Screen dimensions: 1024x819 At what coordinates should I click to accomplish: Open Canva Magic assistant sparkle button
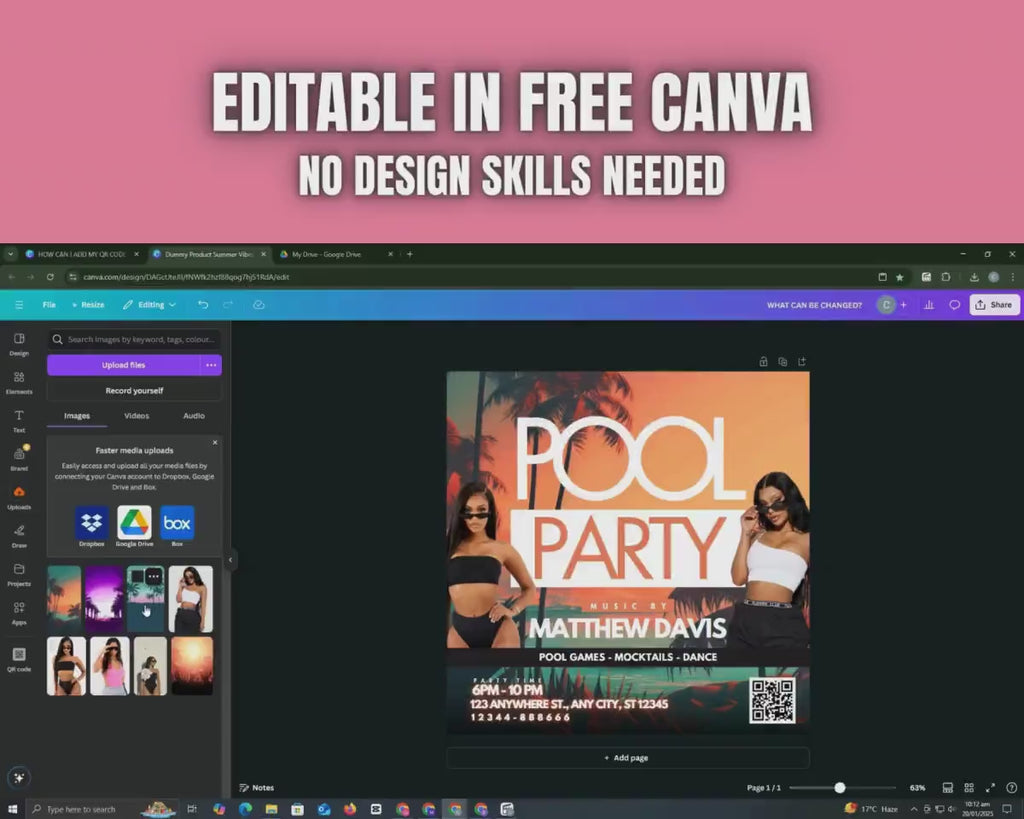tap(19, 777)
